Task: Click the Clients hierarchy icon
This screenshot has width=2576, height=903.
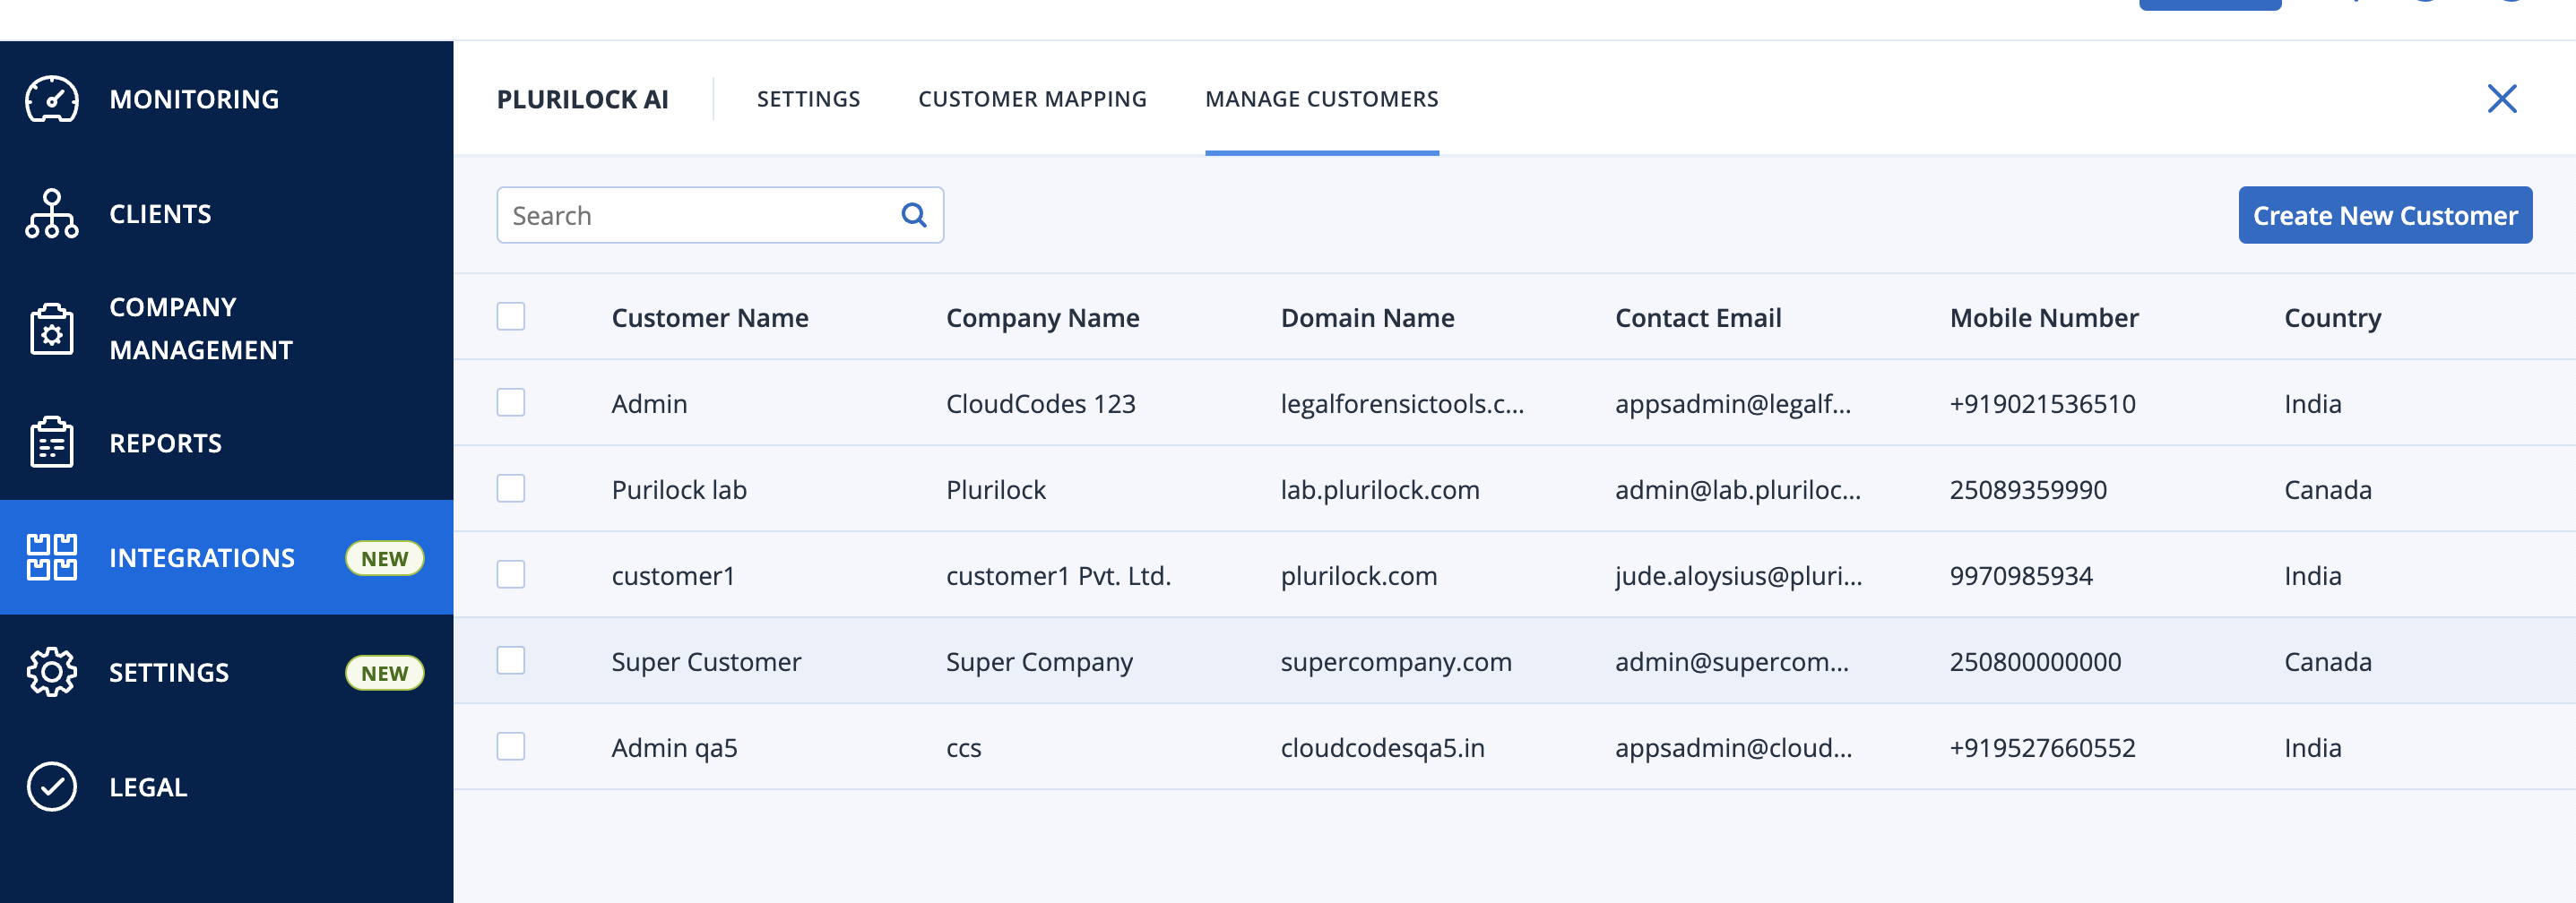Action: point(52,213)
